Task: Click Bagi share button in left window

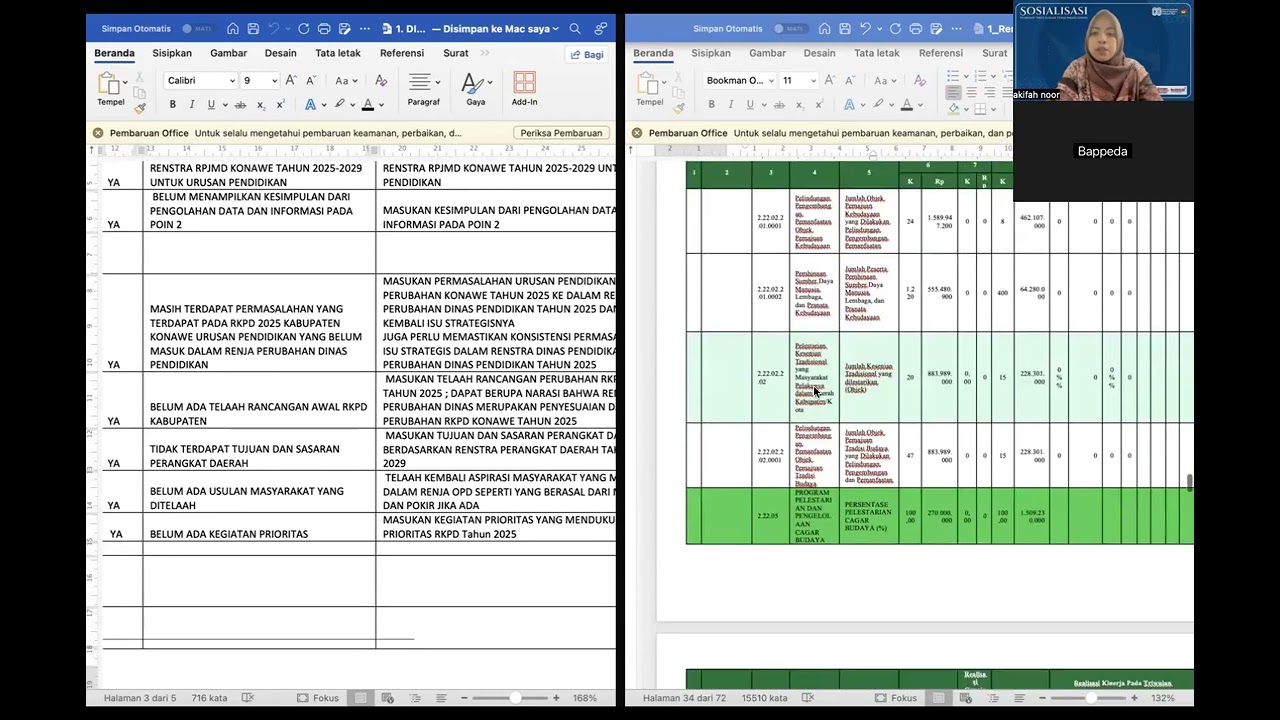Action: (587, 54)
